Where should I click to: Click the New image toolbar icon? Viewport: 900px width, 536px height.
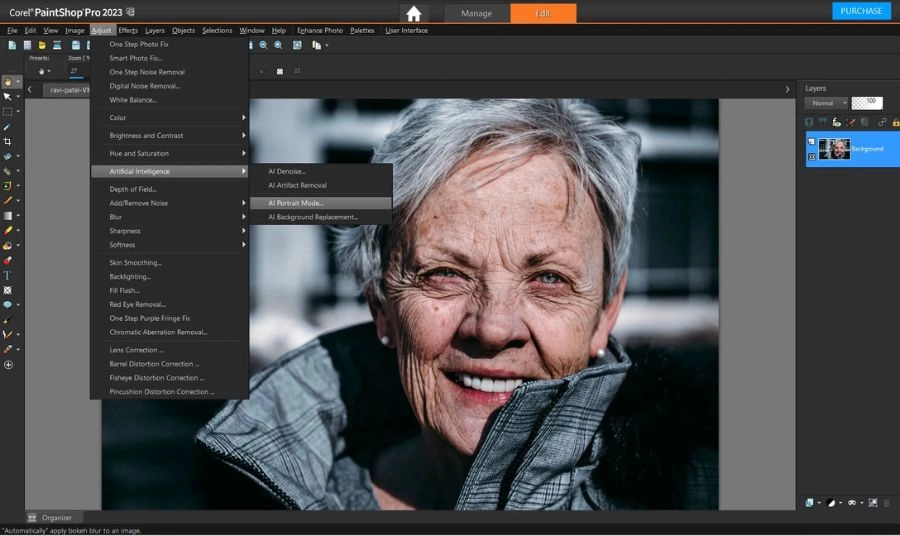click(12, 45)
